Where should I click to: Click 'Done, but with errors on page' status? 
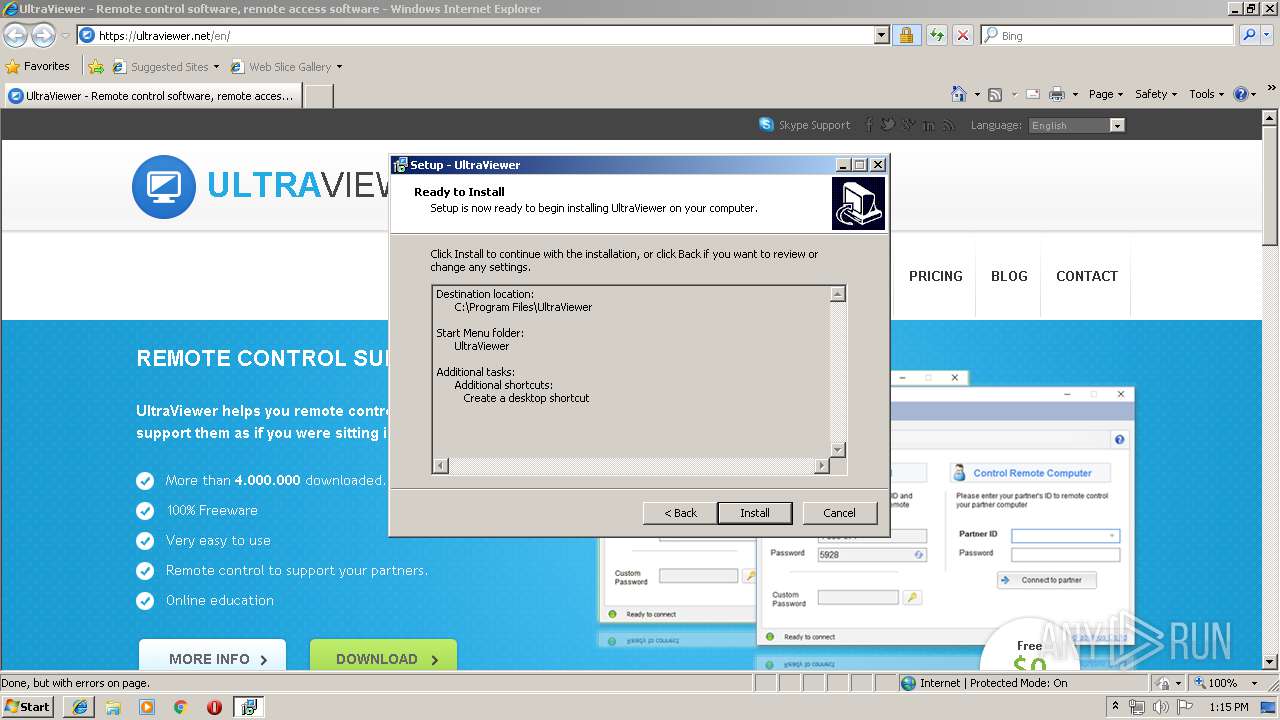tap(76, 683)
